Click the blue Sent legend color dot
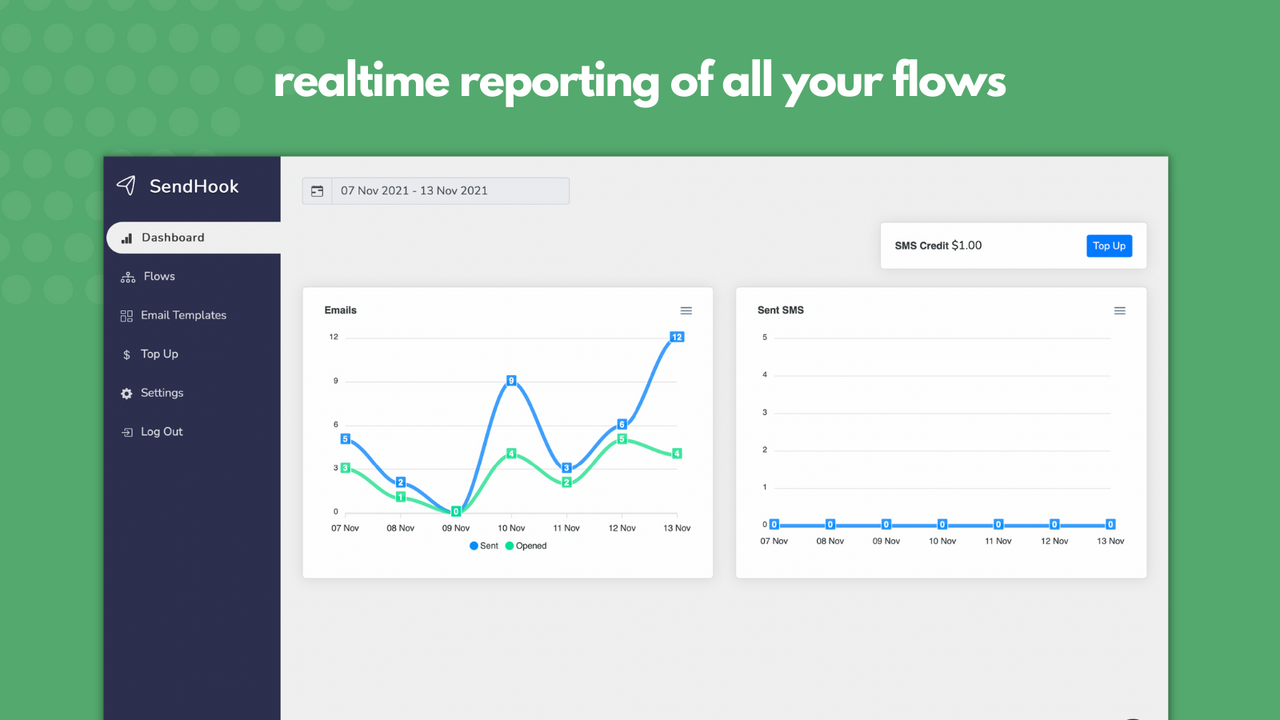The image size is (1280, 720). coord(474,546)
